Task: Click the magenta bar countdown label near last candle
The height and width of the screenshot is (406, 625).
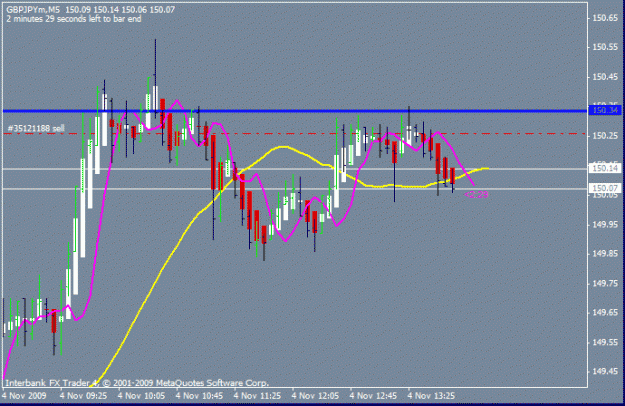Action: 476,194
